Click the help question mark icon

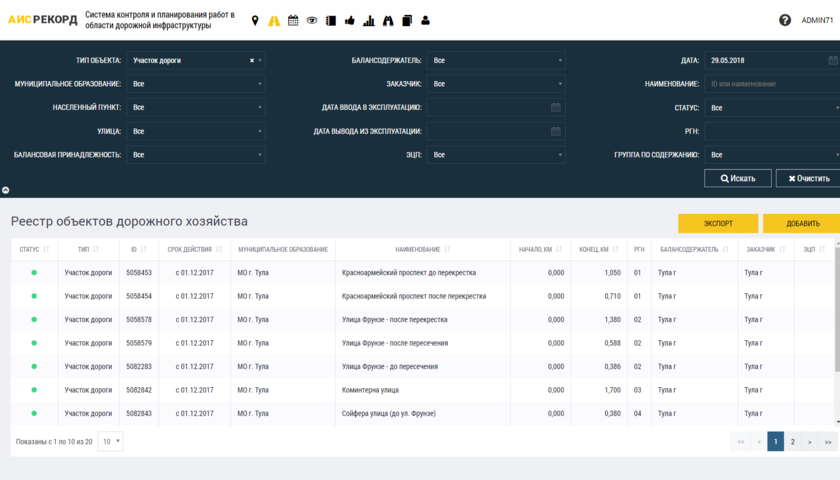pos(785,20)
